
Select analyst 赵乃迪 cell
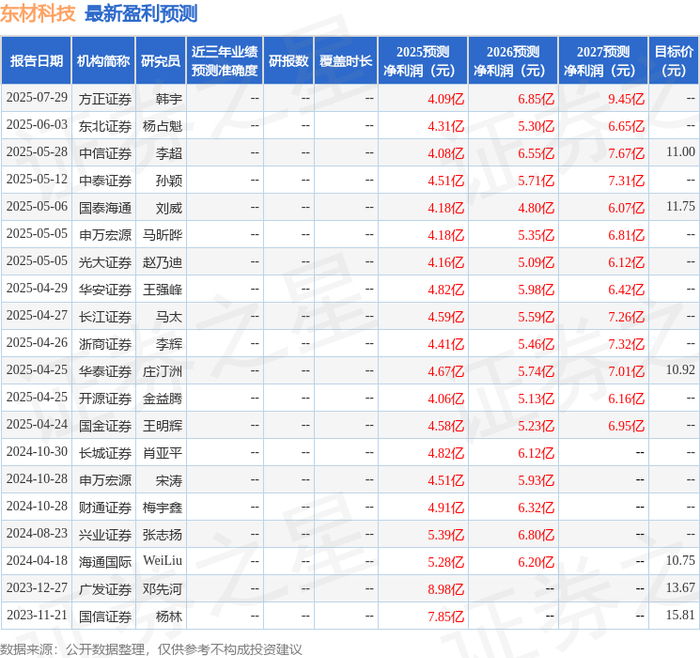pyautogui.click(x=162, y=262)
